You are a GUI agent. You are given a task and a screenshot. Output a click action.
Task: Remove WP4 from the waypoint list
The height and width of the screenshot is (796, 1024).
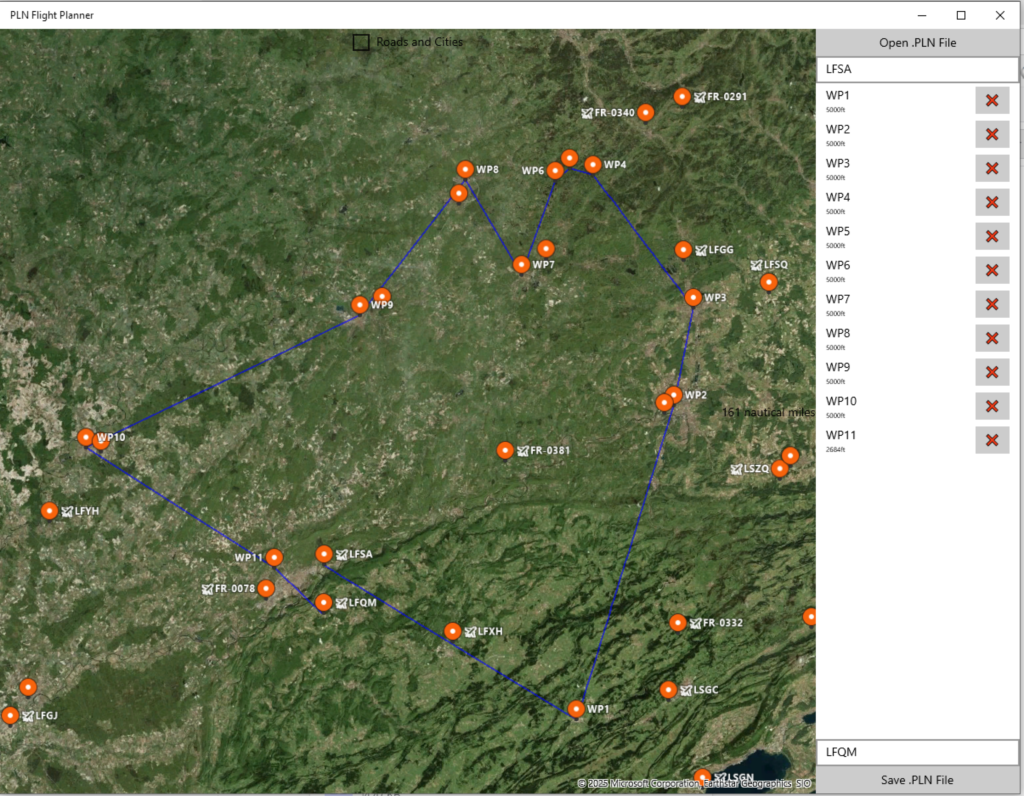(x=992, y=202)
